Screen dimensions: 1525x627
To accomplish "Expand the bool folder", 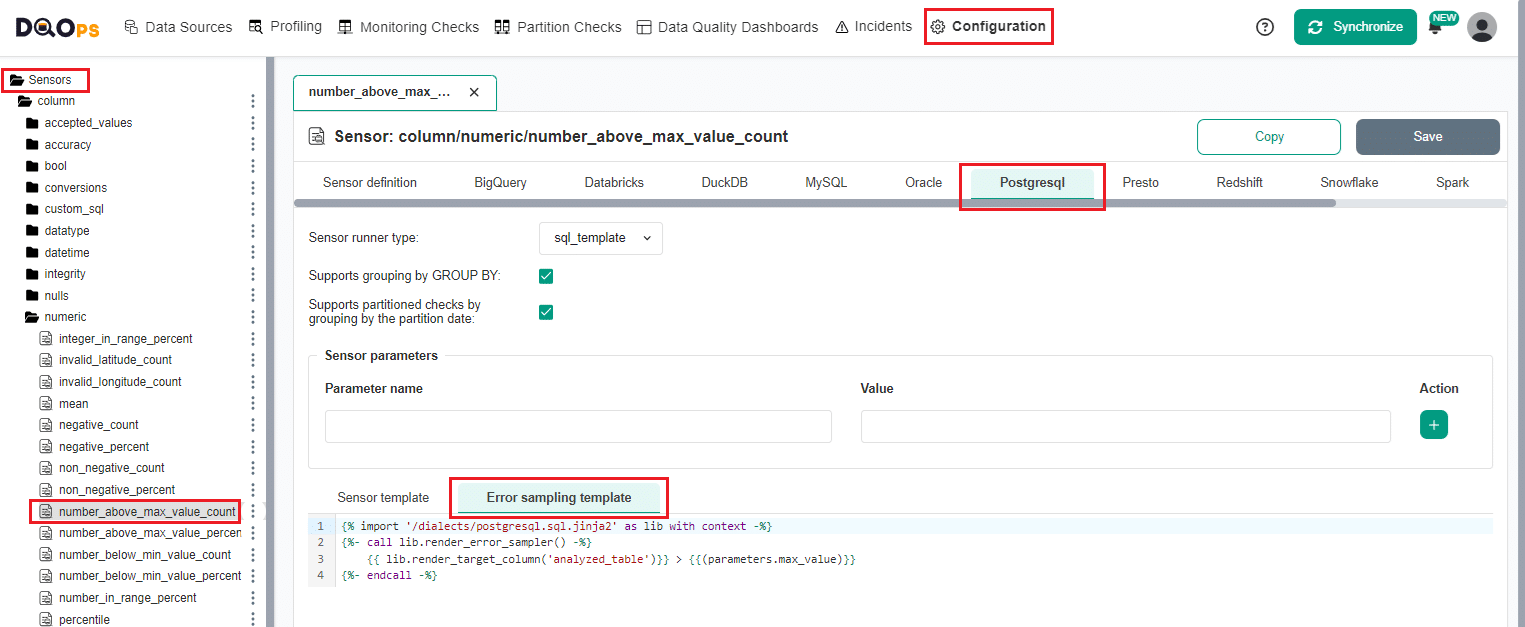I will [32, 166].
